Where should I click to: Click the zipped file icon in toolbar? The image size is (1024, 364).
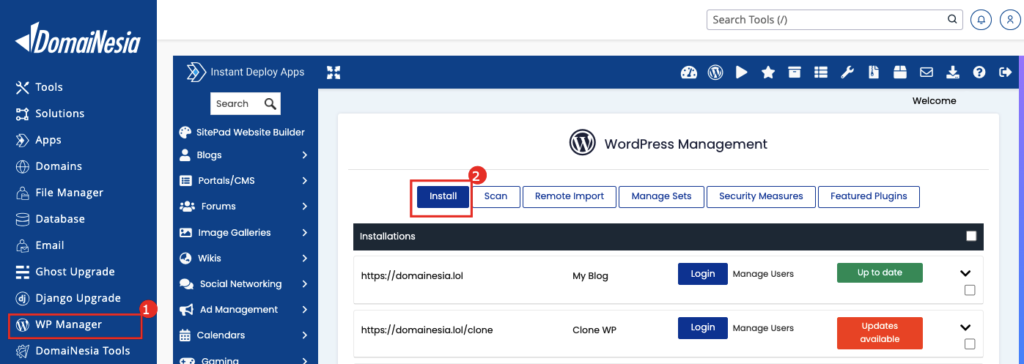[x=873, y=73]
